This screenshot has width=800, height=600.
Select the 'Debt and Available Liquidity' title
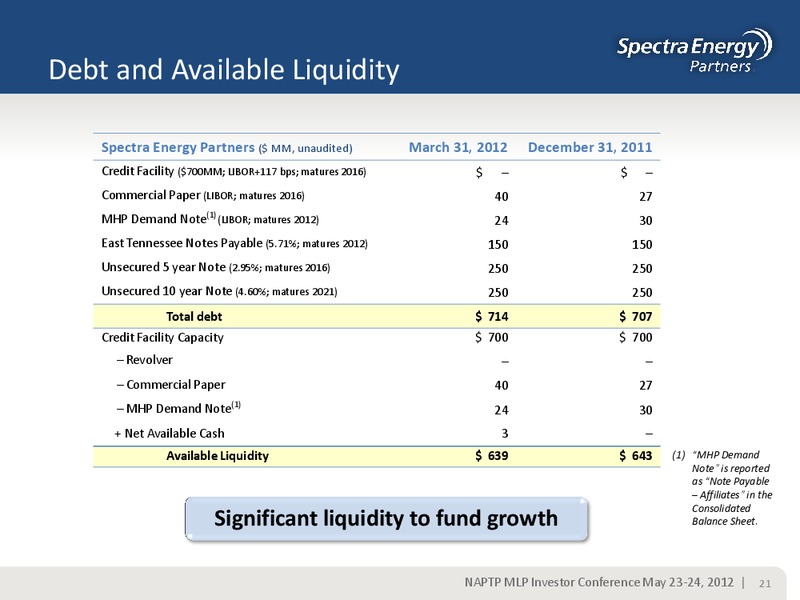pyautogui.click(x=223, y=69)
